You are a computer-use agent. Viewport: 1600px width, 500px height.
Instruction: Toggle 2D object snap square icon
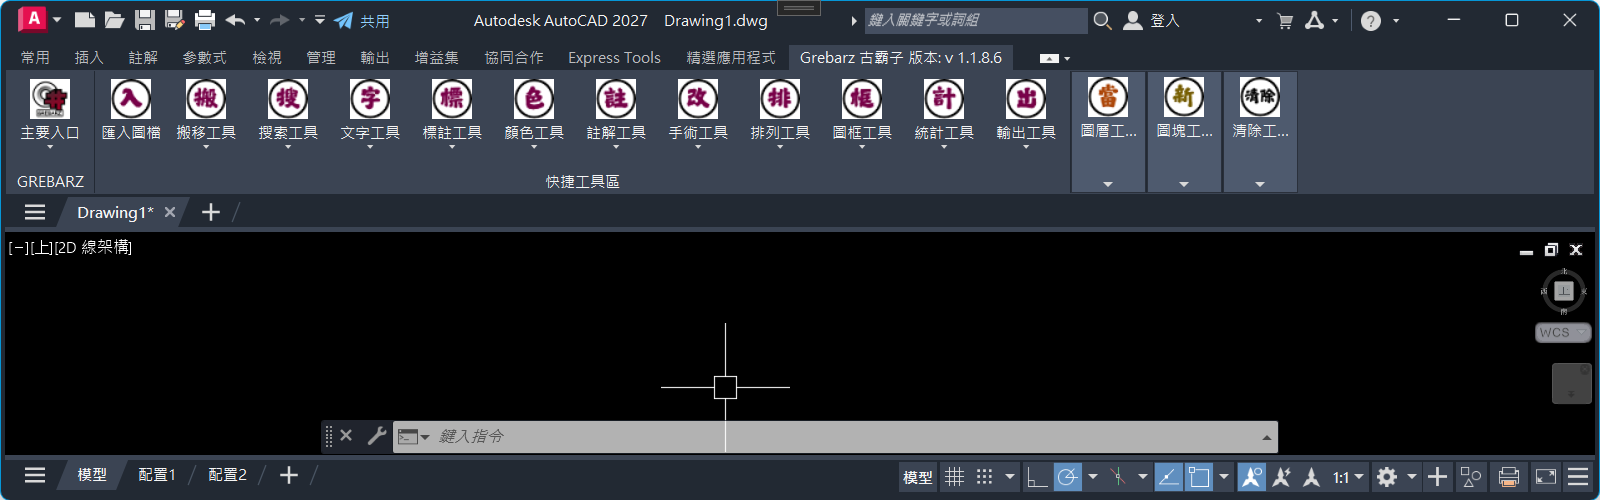(x=1198, y=477)
